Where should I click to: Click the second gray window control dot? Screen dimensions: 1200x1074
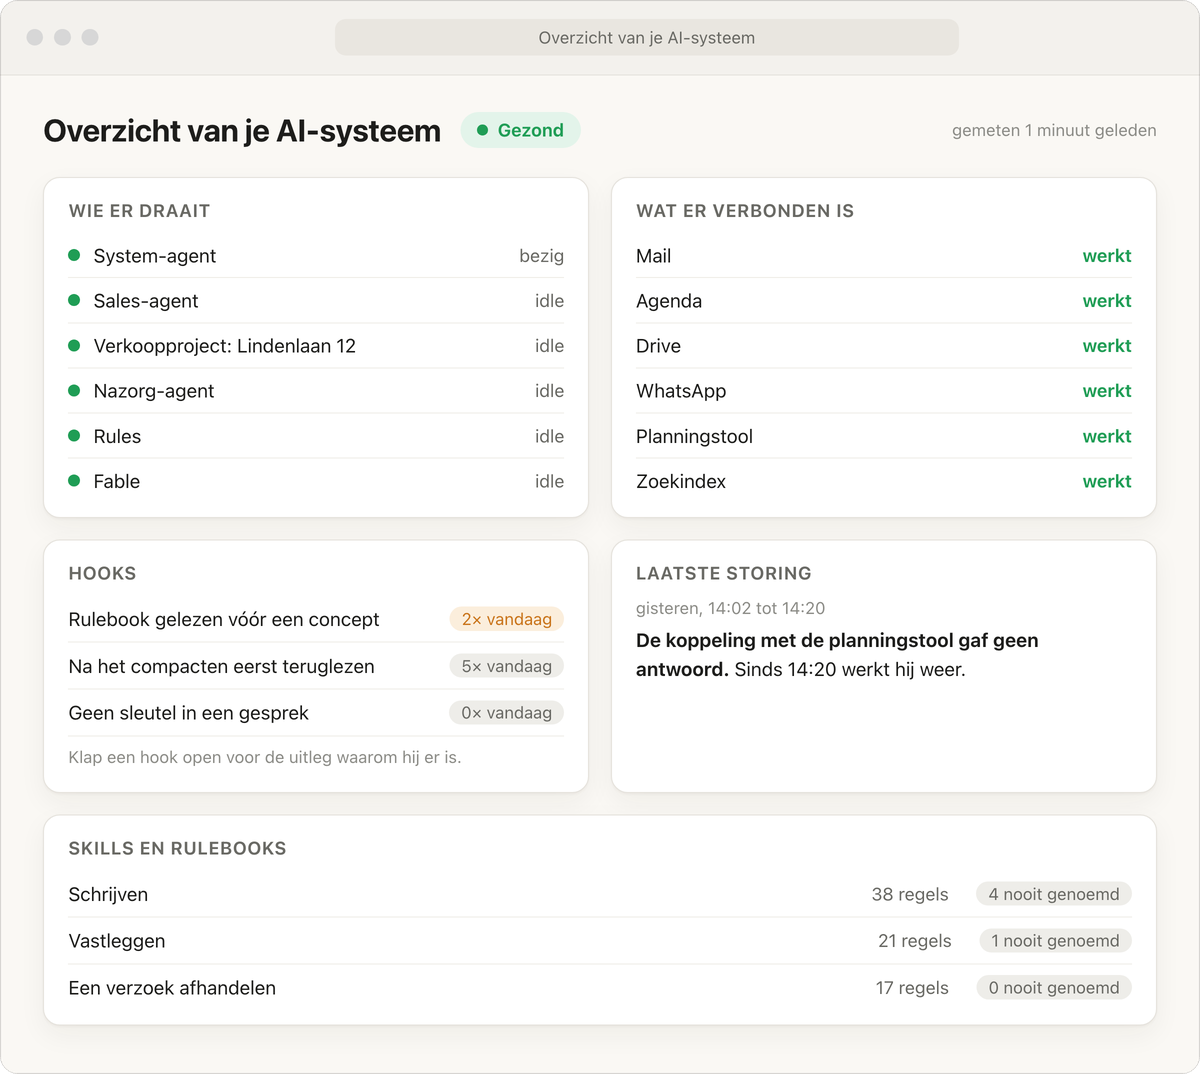pyautogui.click(x=62, y=37)
